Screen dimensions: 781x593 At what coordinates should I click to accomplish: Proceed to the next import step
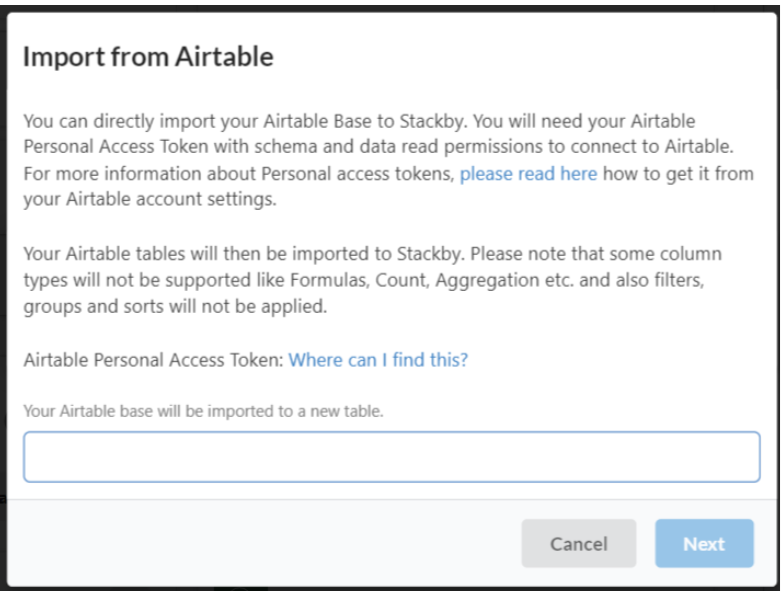pyautogui.click(x=703, y=544)
